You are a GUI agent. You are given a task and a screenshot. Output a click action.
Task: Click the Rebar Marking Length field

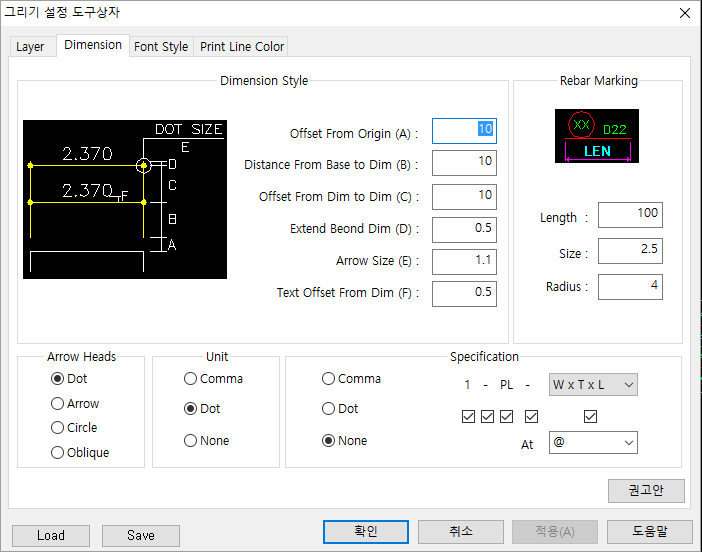[630, 215]
